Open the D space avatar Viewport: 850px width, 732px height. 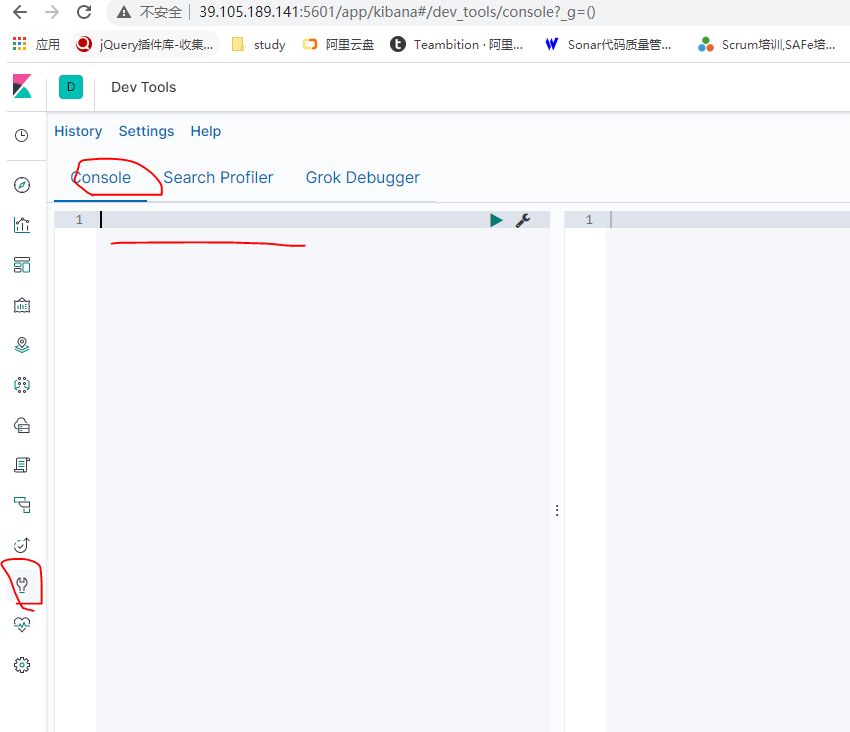(71, 87)
